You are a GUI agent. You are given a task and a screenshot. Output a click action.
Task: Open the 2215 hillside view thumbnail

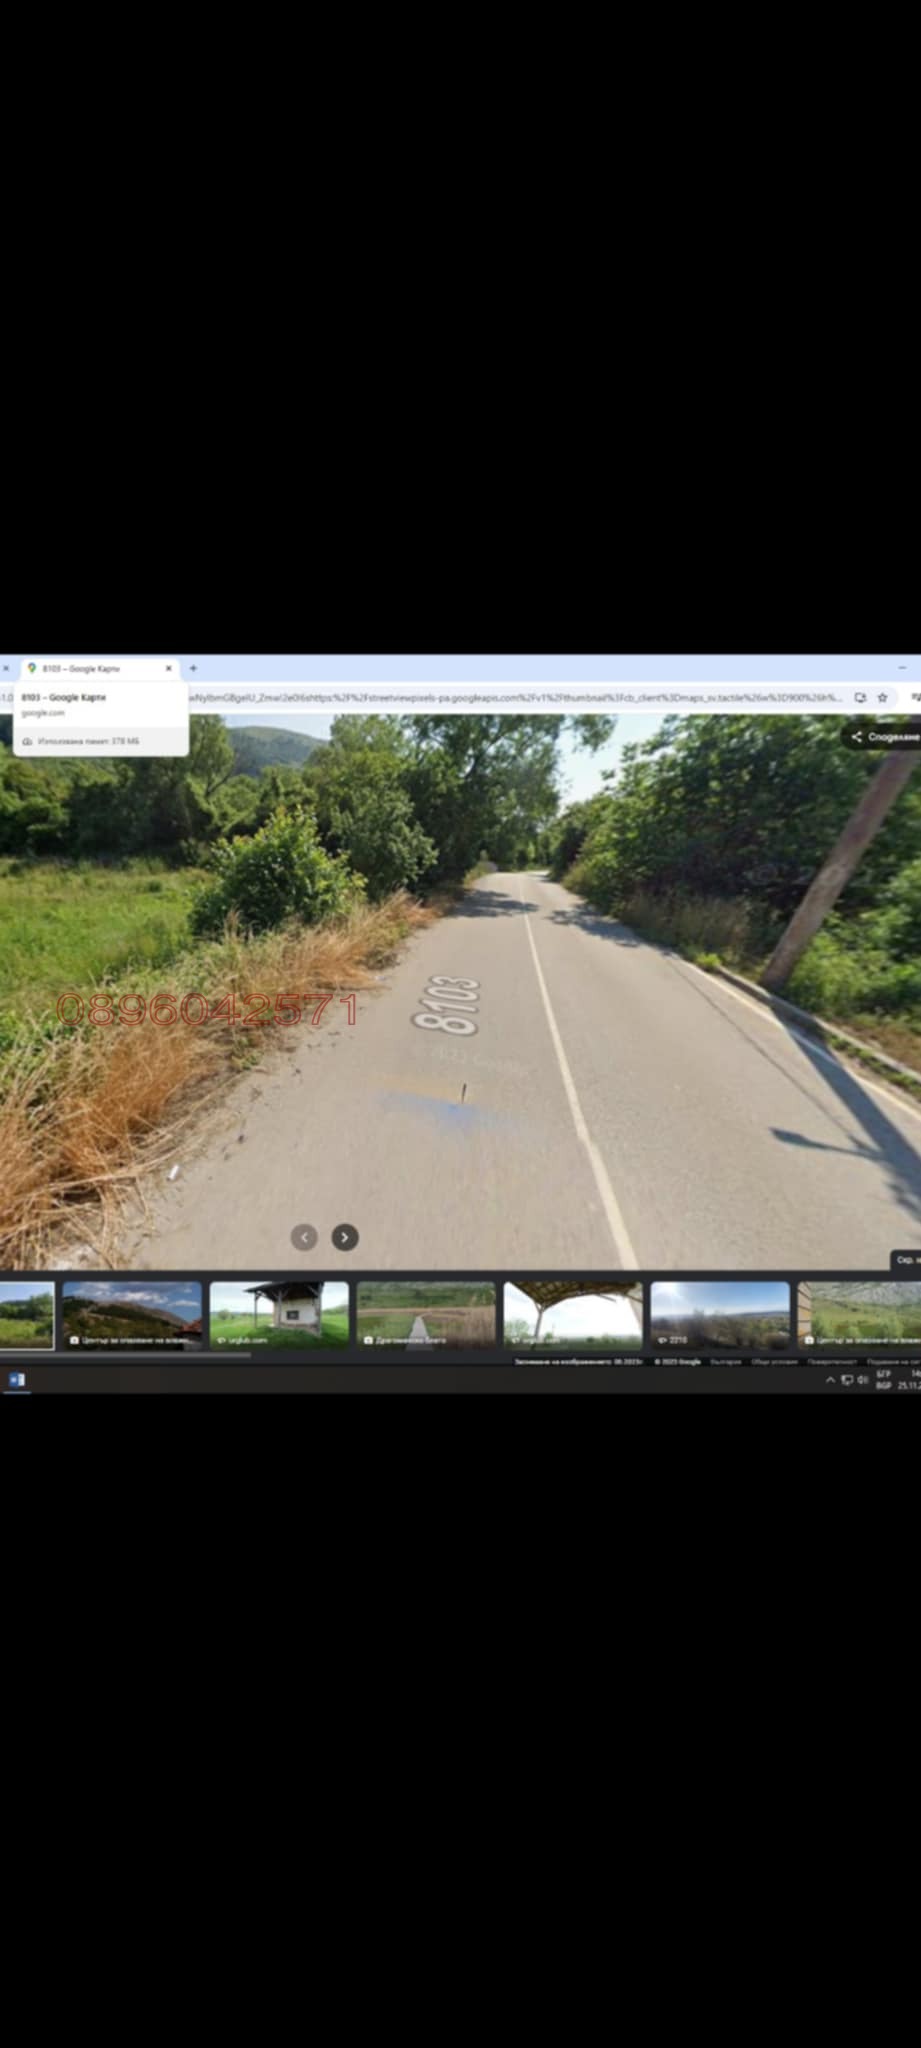click(x=720, y=1315)
